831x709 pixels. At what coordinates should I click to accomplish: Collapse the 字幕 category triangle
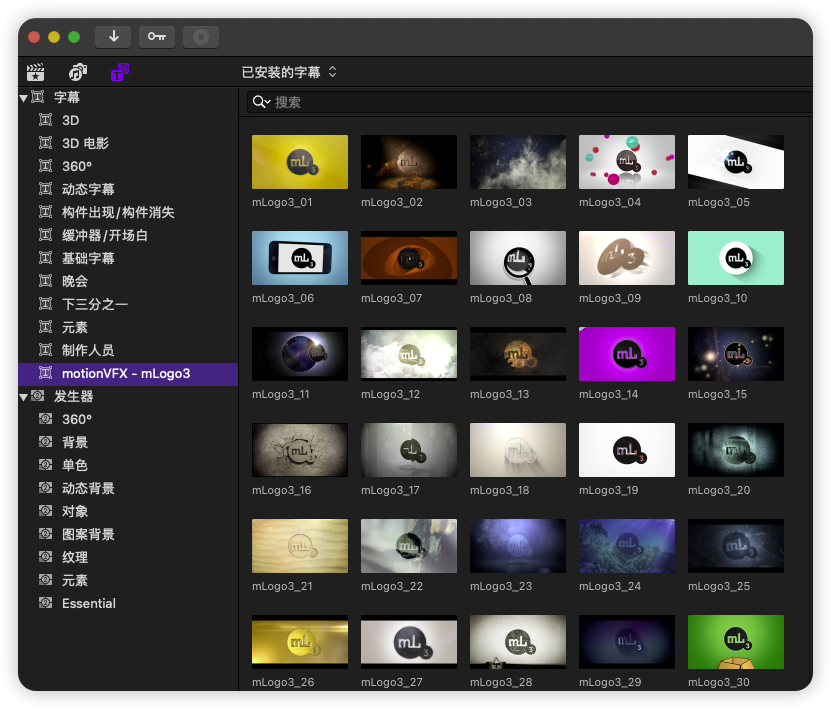(x=23, y=98)
